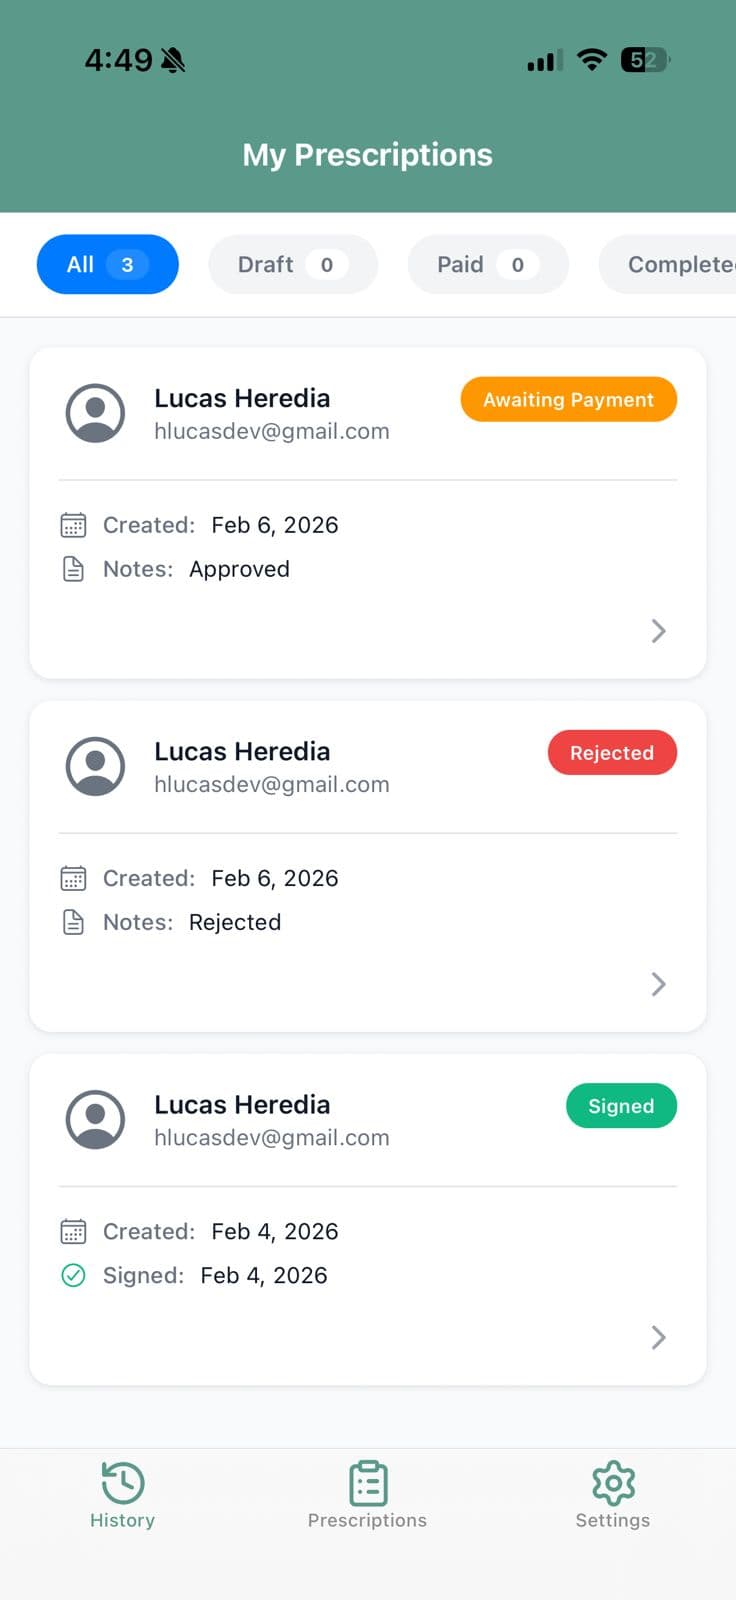Screen dimensions: 736x1600
Task: Tap notes document icon beside Rejected
Action: 73,922
